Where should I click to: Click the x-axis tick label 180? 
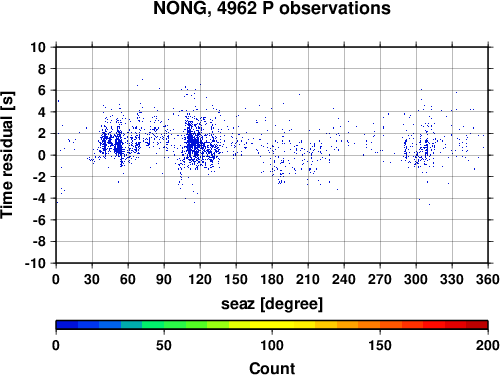pyautogui.click(x=272, y=279)
